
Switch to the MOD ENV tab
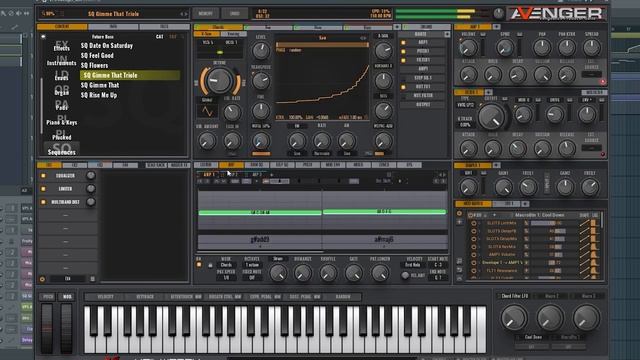tap(333, 165)
